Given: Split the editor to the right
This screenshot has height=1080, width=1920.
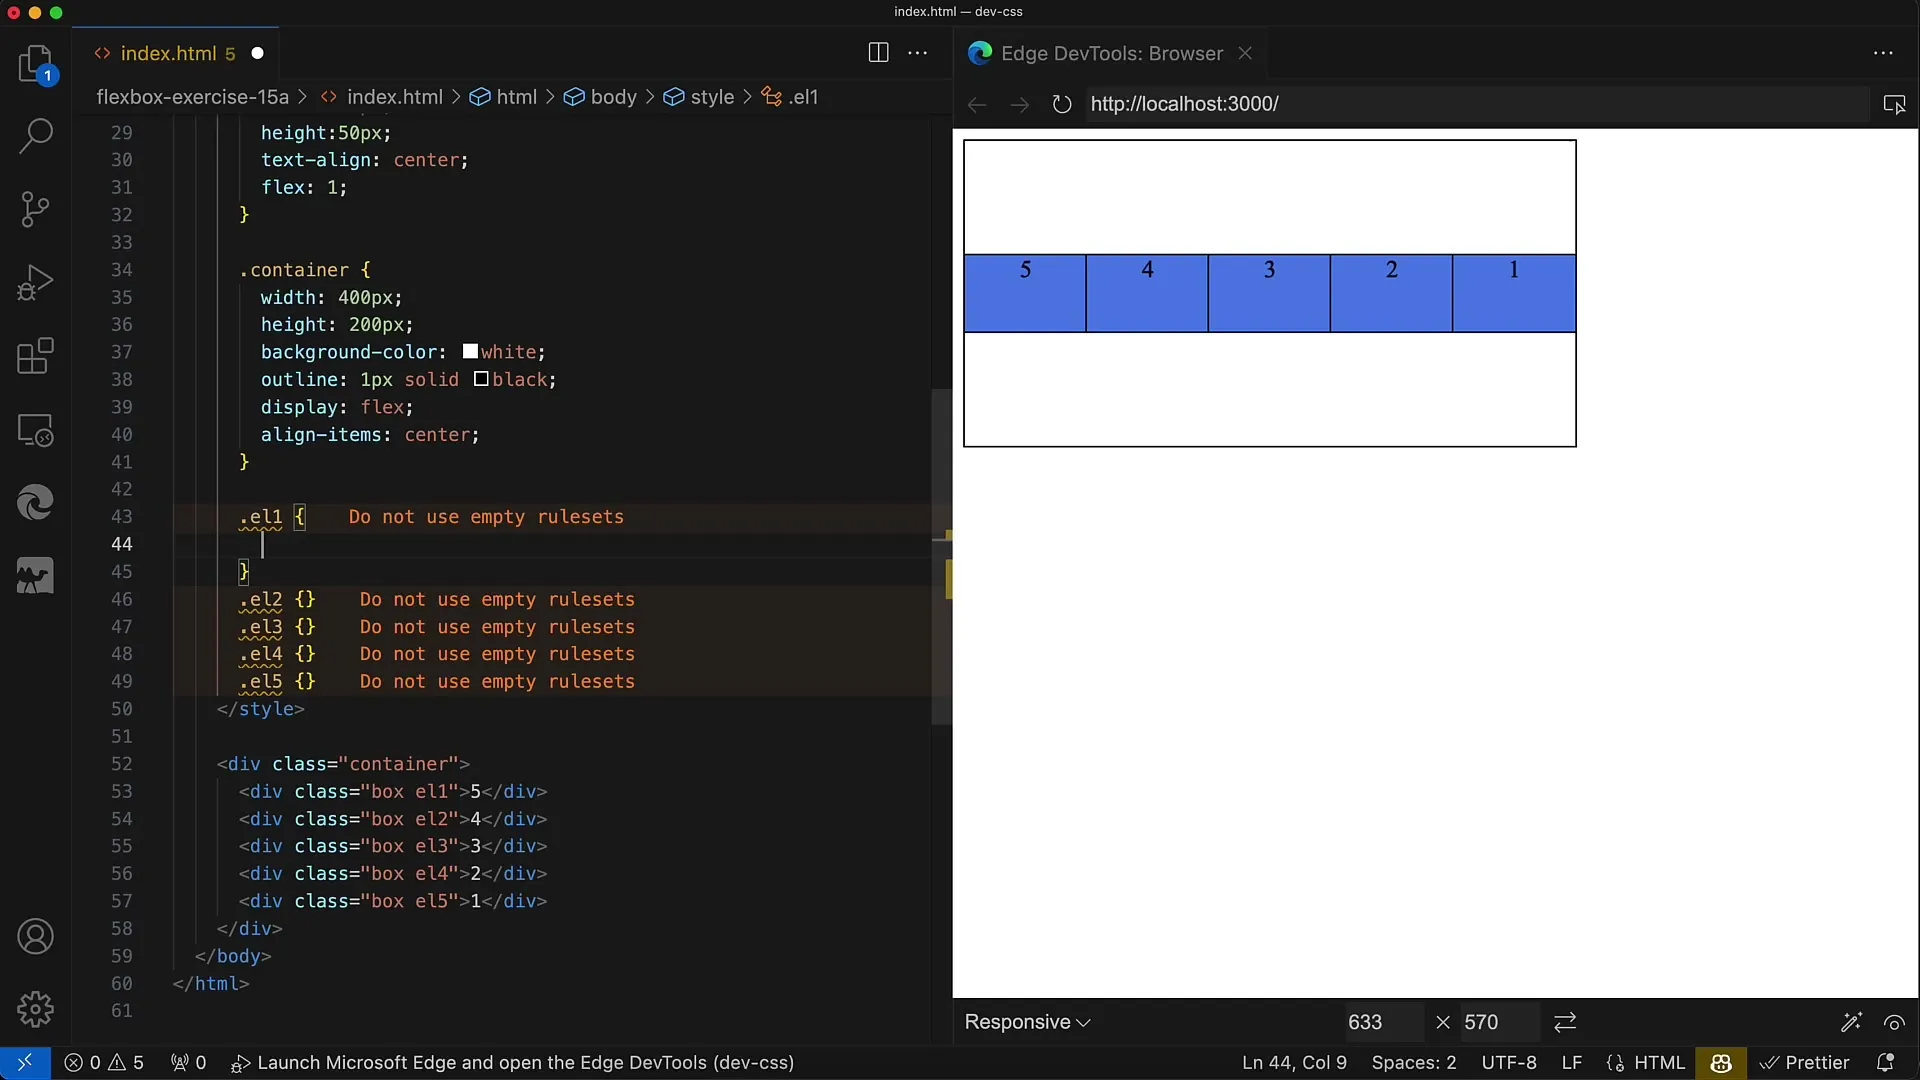Looking at the screenshot, I should pyautogui.click(x=878, y=53).
